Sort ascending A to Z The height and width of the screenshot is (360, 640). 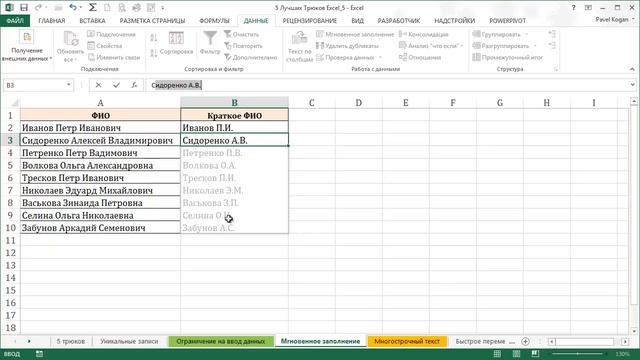click(153, 38)
